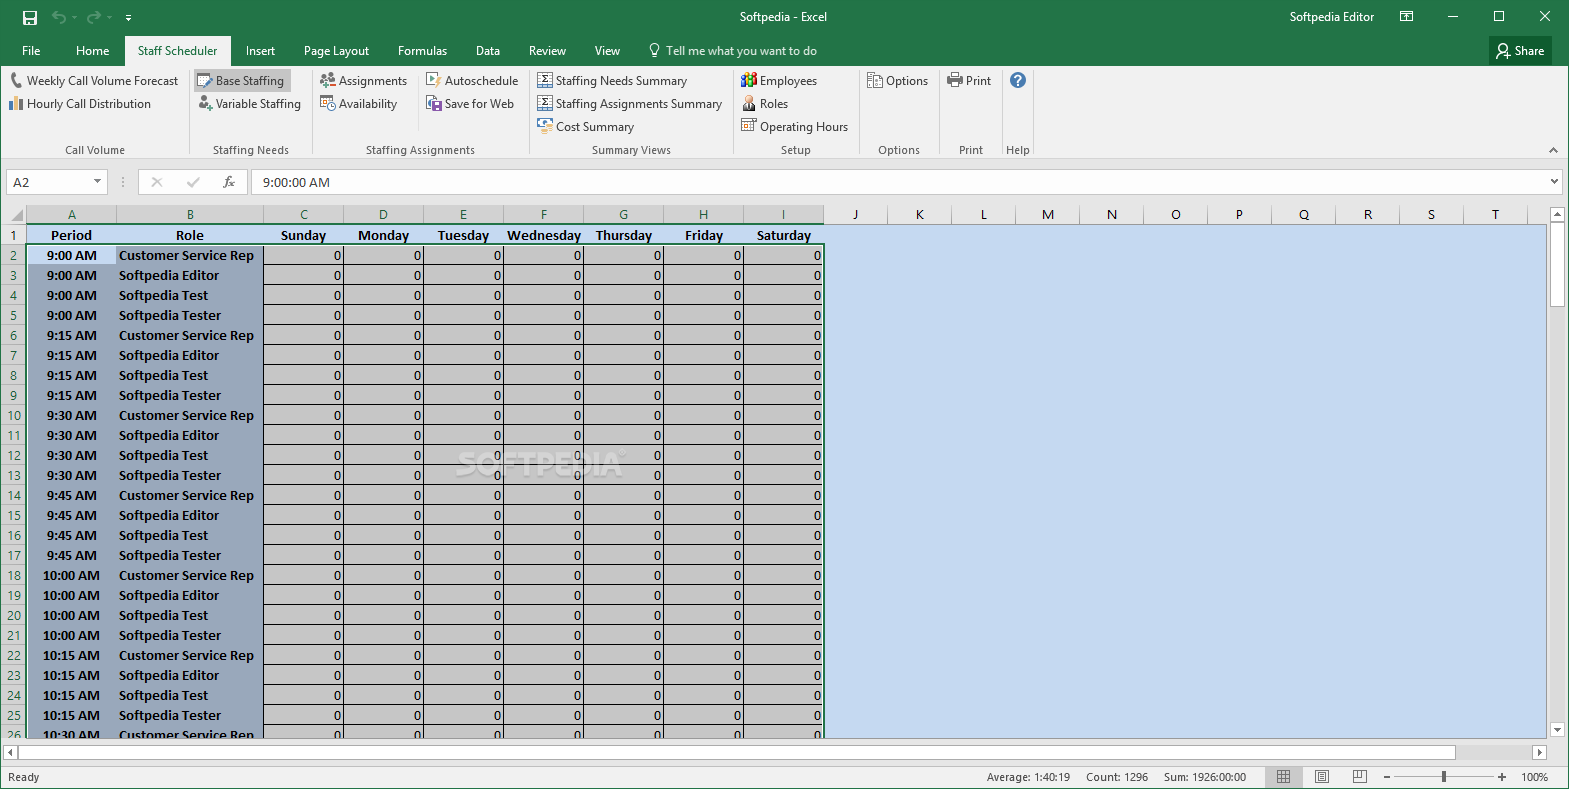This screenshot has width=1569, height=789.
Task: Expand the Name Box dropdown
Action: pos(97,182)
